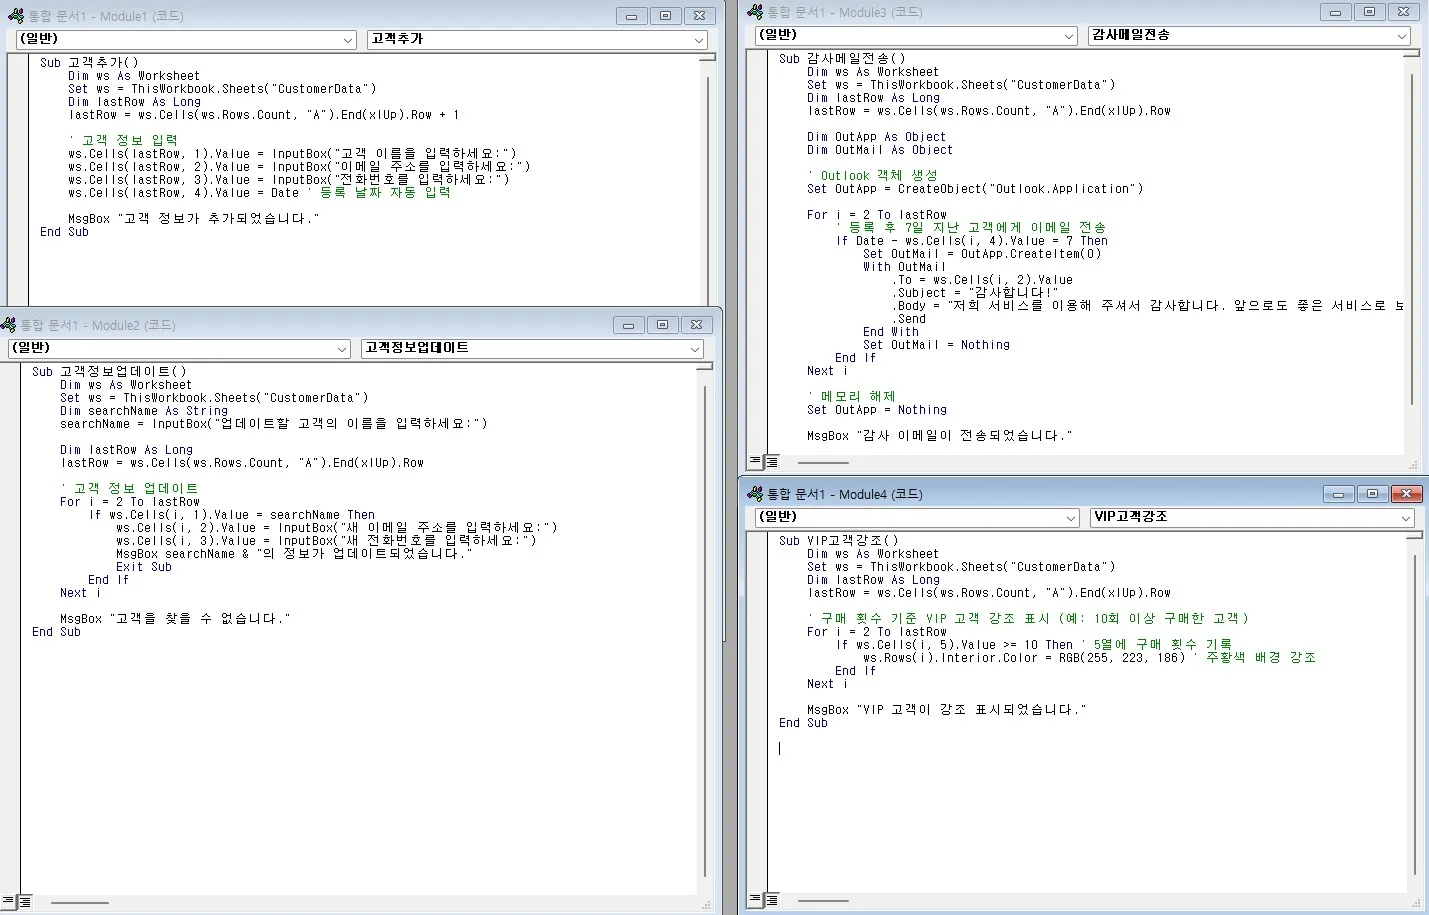
Task: Click the Module3 title bar module icon
Action: [754, 12]
